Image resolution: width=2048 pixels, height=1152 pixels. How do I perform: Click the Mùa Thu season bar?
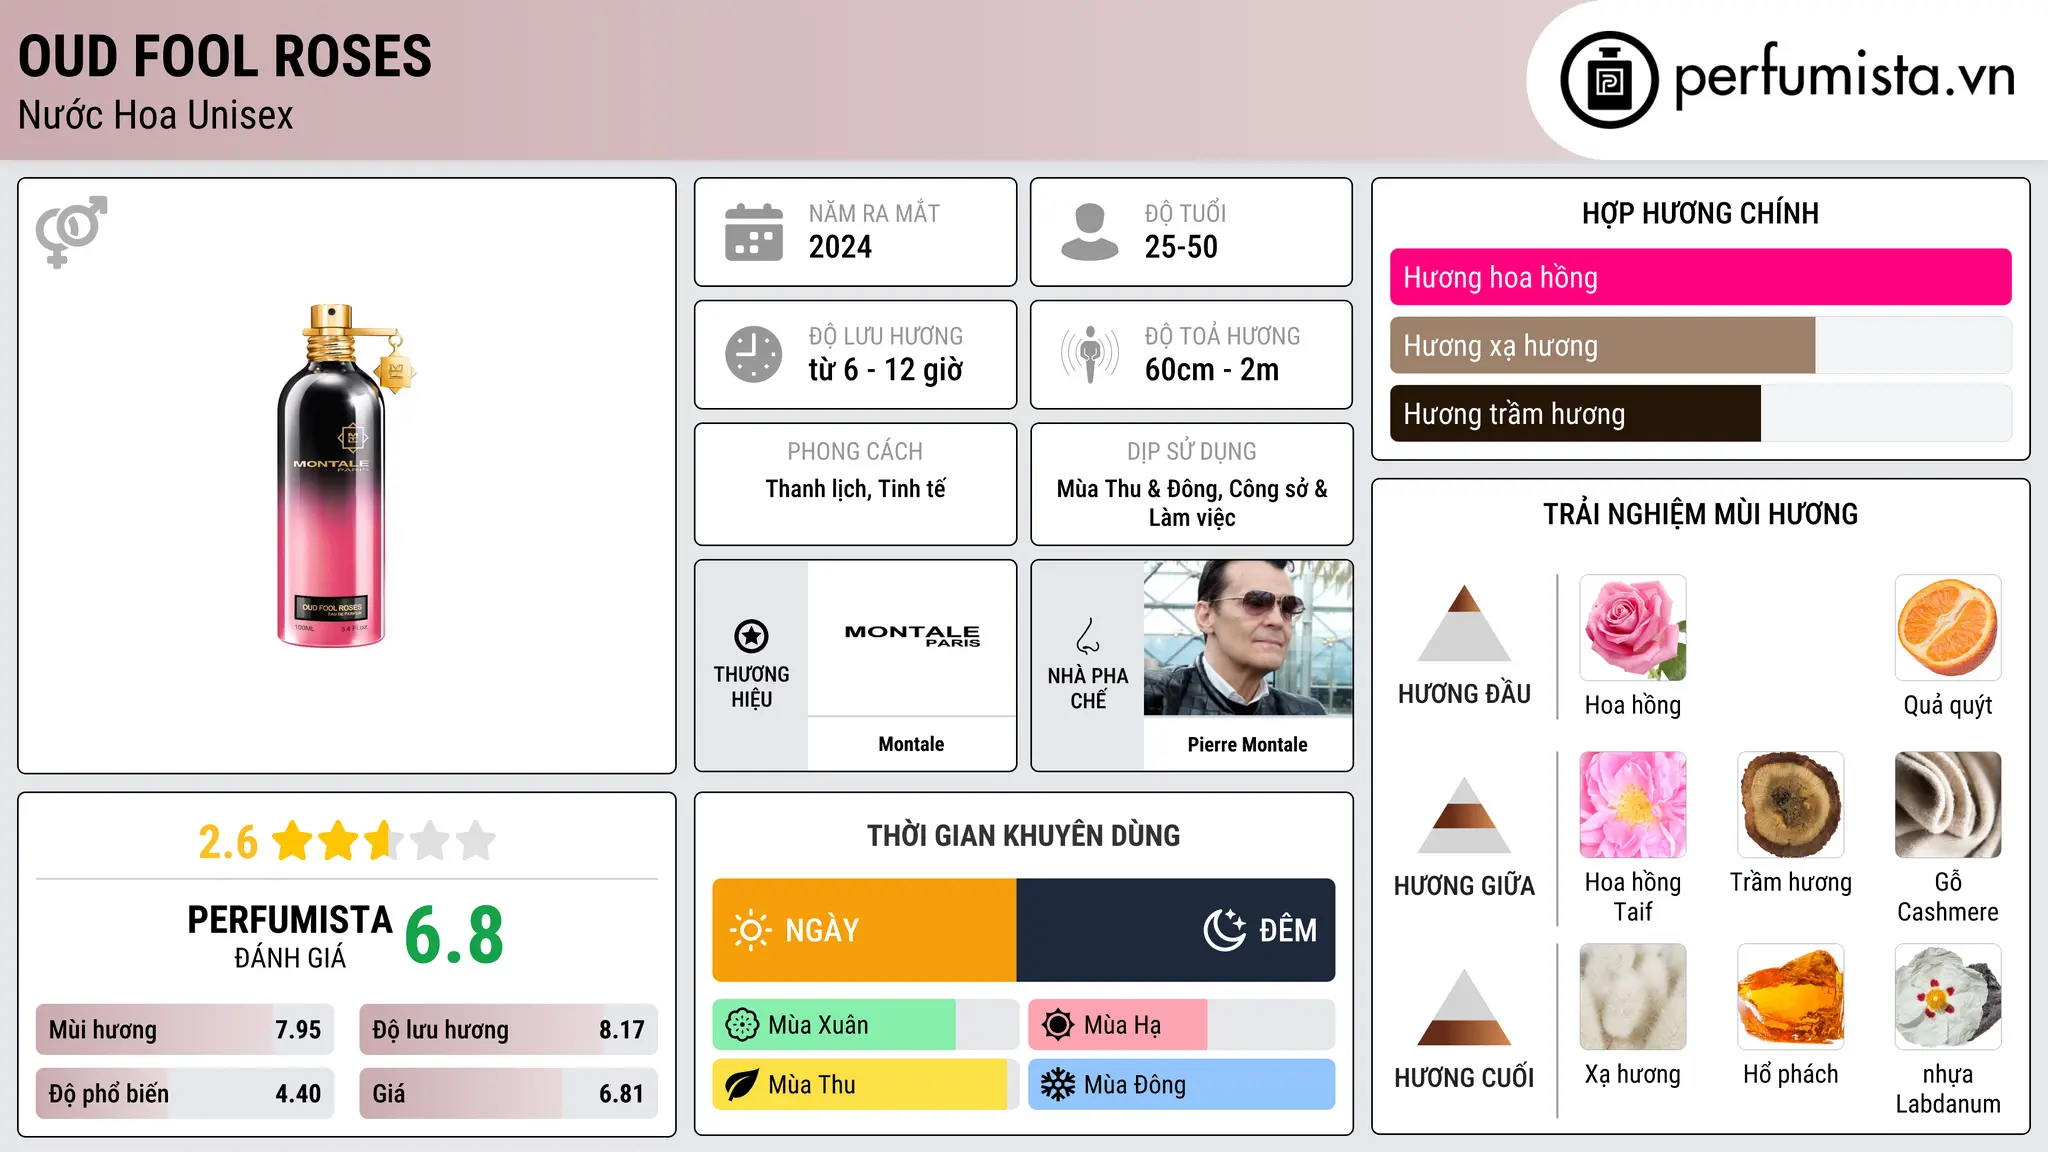click(866, 1085)
